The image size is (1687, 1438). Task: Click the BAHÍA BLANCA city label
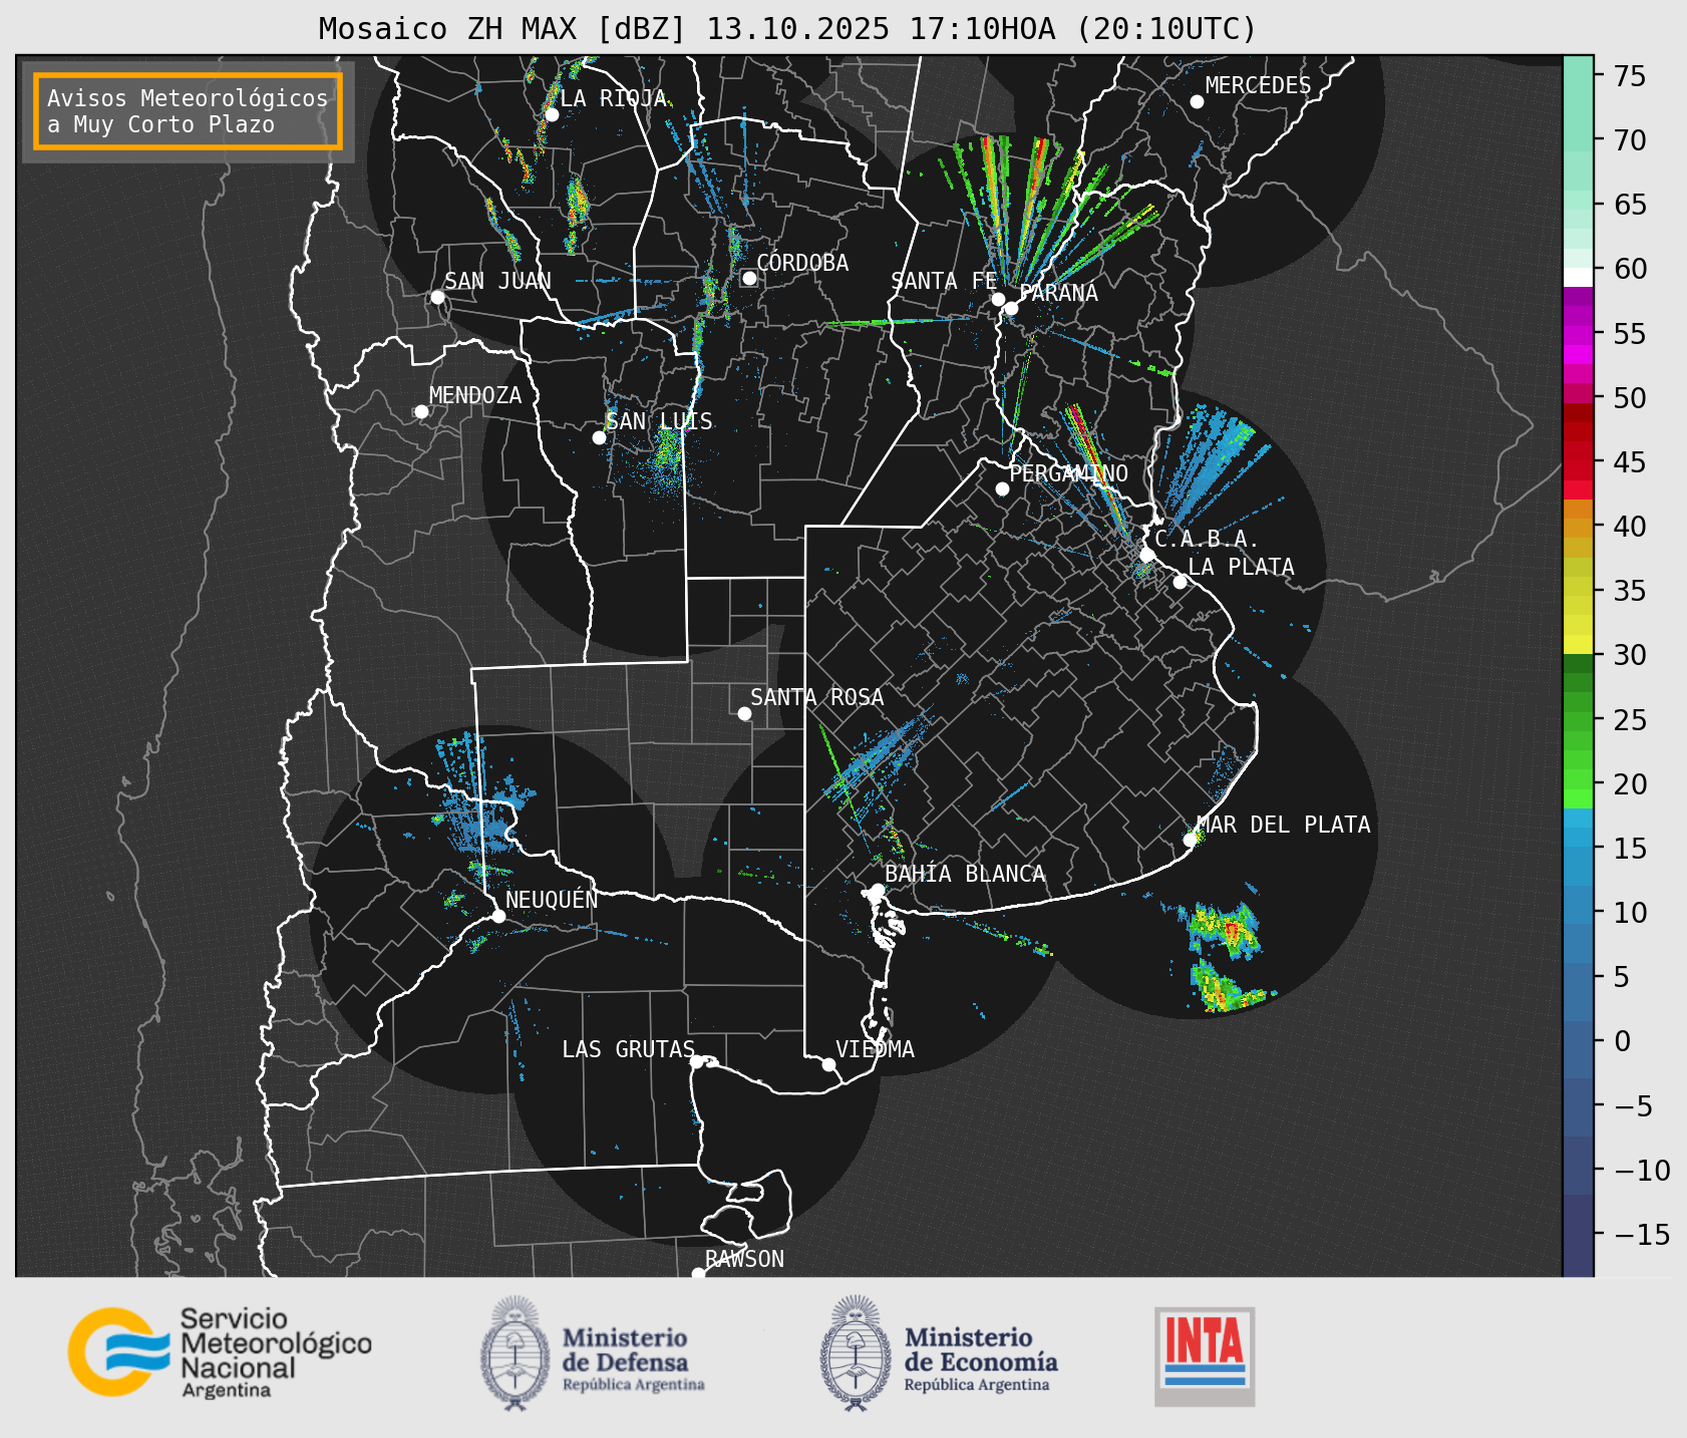965,874
